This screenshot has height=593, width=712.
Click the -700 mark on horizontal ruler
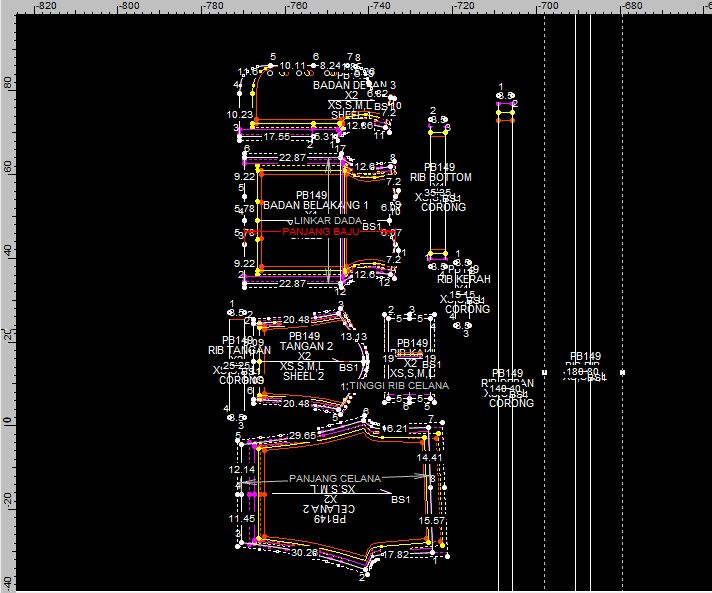(x=547, y=6)
